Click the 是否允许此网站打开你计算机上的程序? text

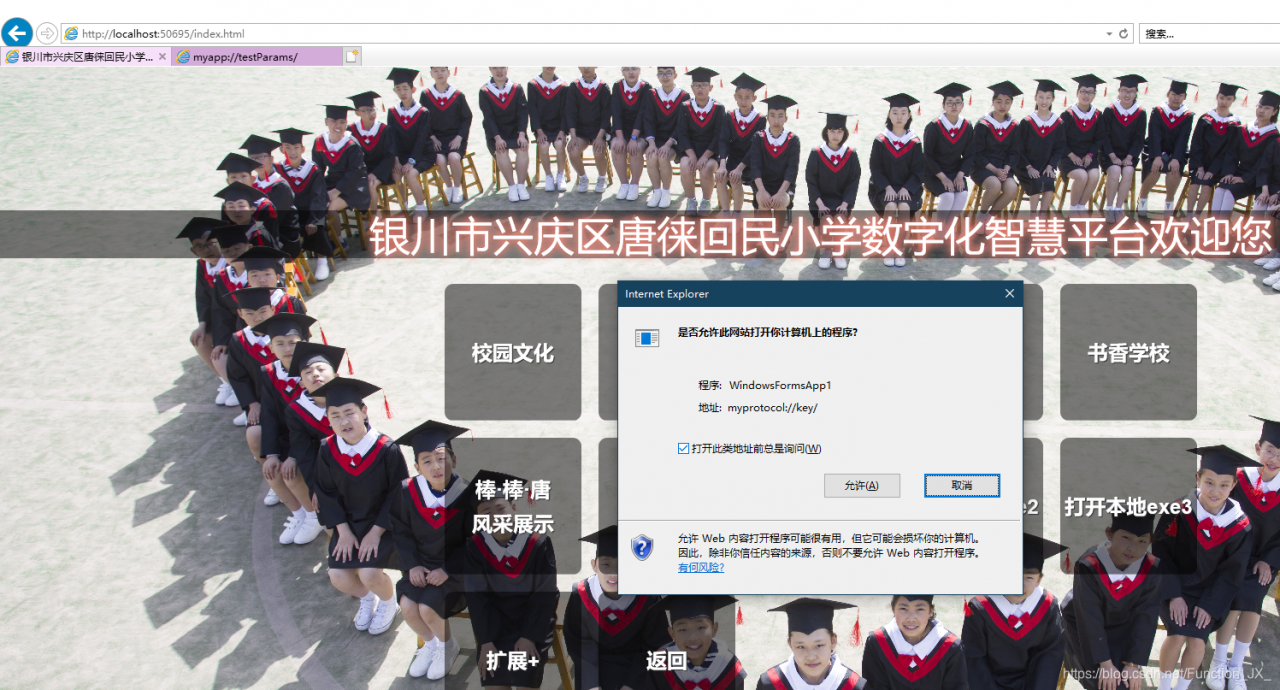(768, 332)
